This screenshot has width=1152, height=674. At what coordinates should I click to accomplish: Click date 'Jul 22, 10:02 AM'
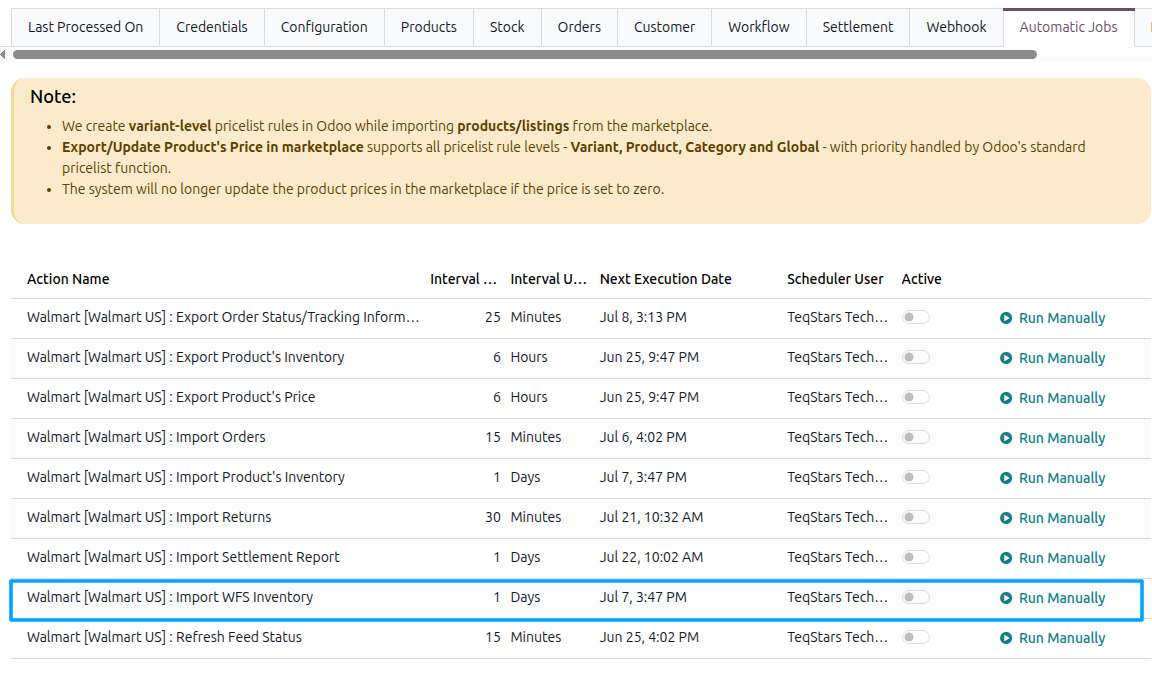pos(651,557)
